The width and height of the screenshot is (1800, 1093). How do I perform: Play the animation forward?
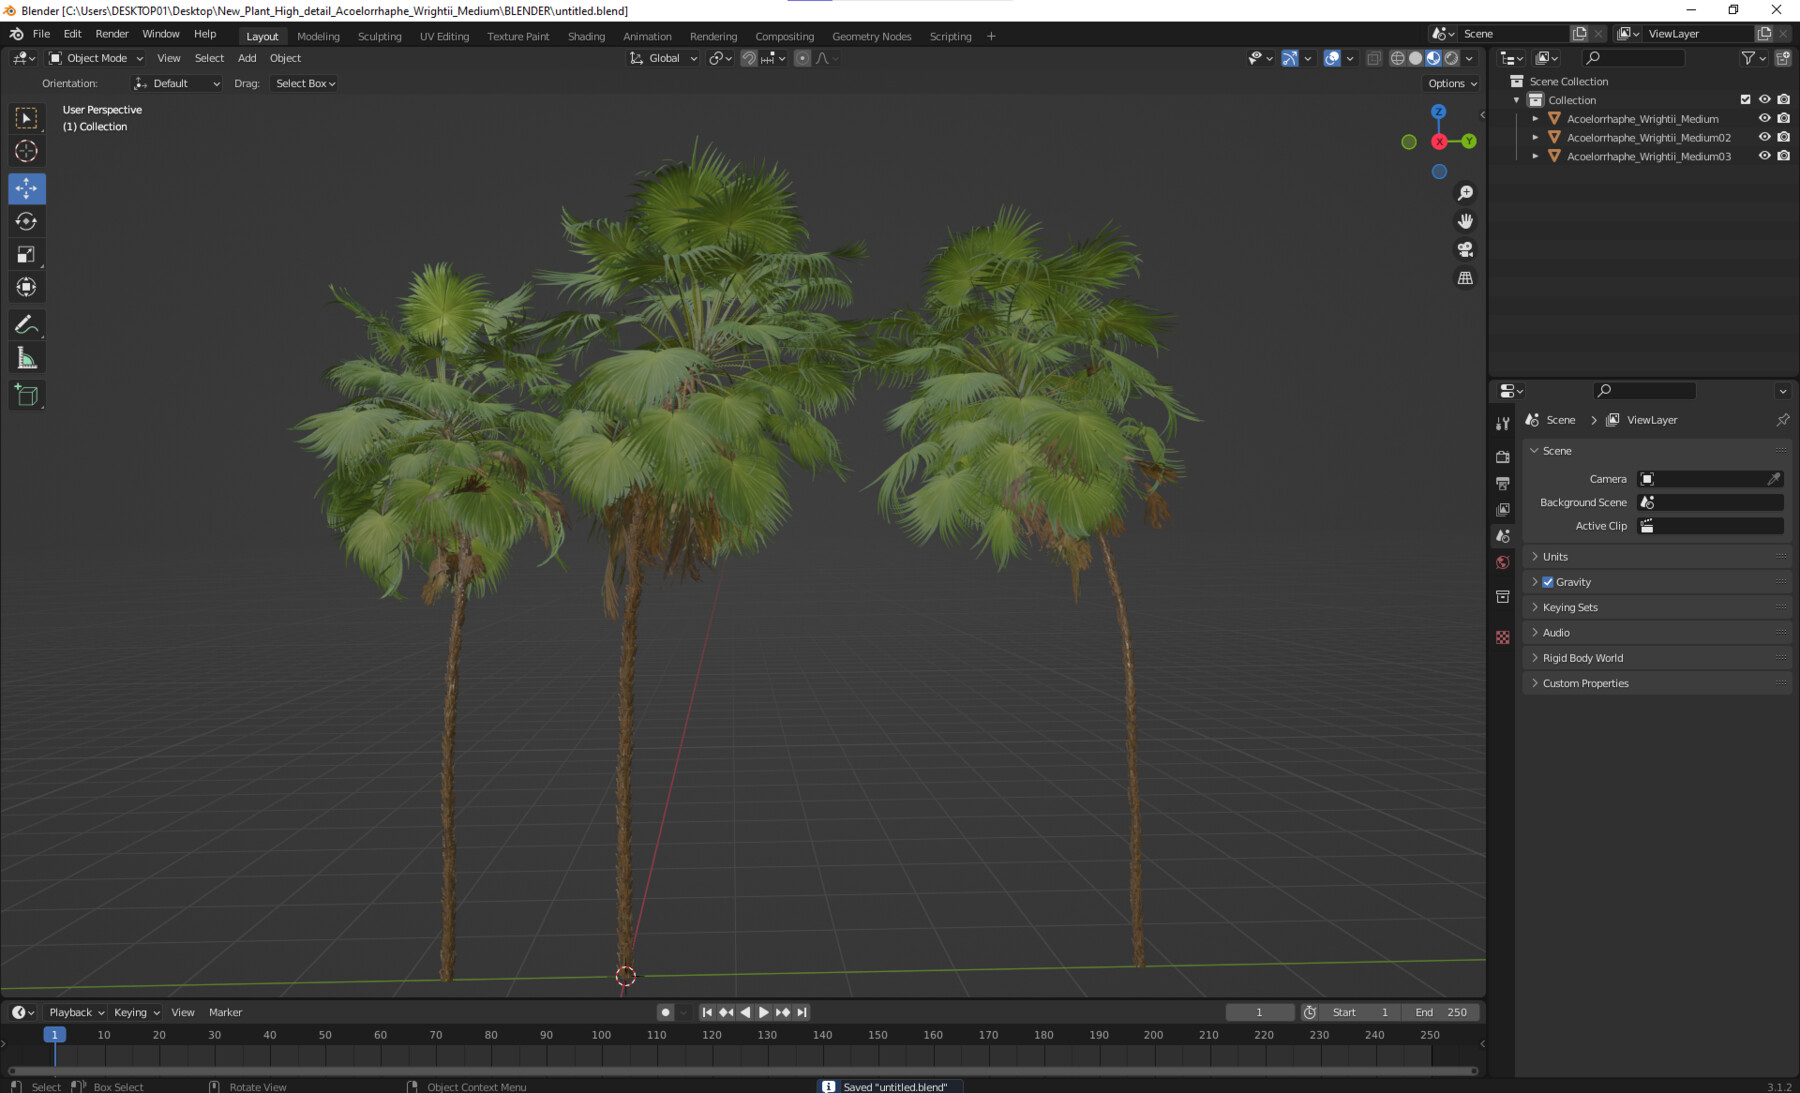click(764, 1013)
